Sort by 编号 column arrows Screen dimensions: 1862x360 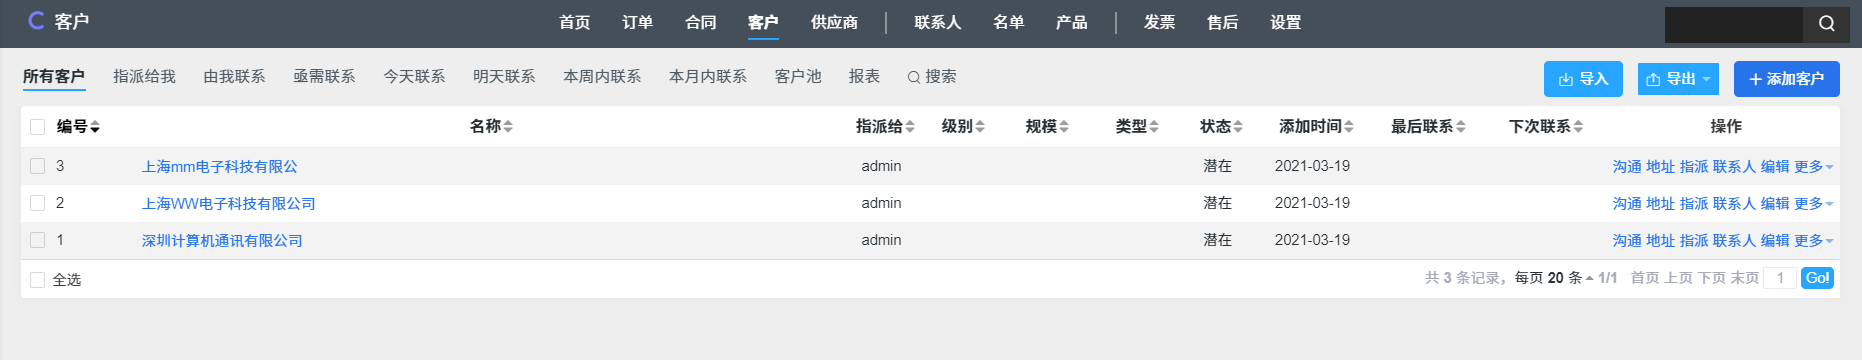click(x=95, y=127)
